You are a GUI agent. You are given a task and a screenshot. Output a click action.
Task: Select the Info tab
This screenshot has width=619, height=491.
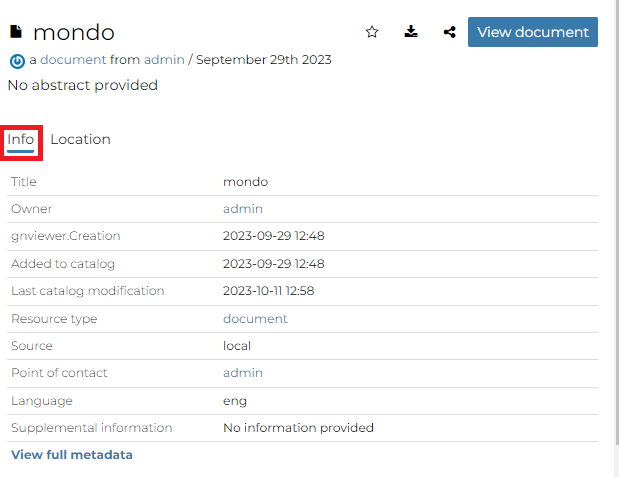click(x=21, y=139)
